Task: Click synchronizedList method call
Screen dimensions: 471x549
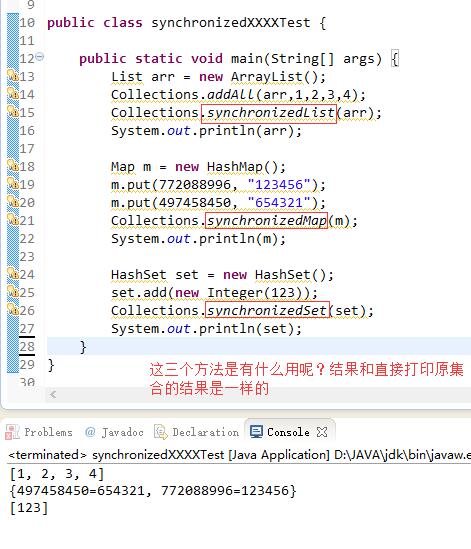Action: 270,113
